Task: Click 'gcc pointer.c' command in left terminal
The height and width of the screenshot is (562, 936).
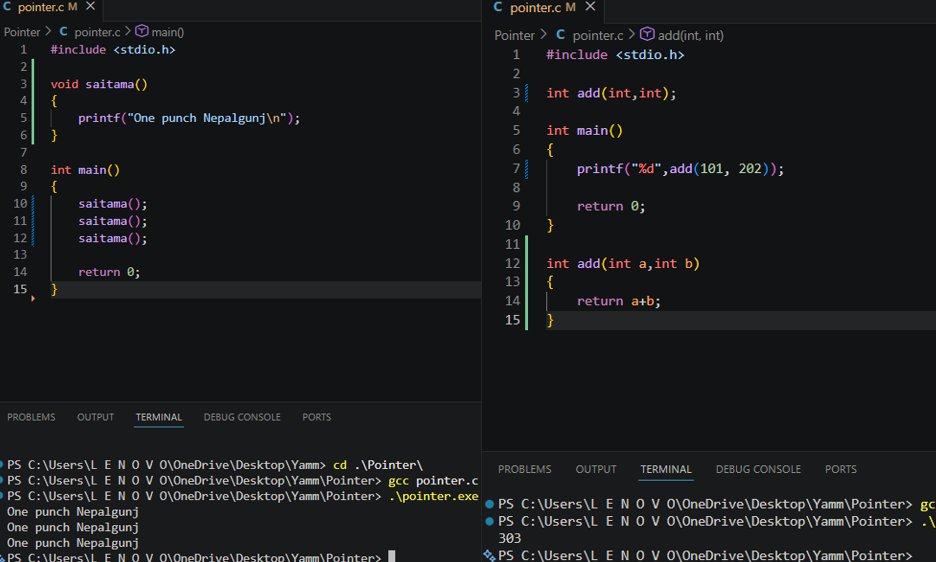Action: [433, 481]
